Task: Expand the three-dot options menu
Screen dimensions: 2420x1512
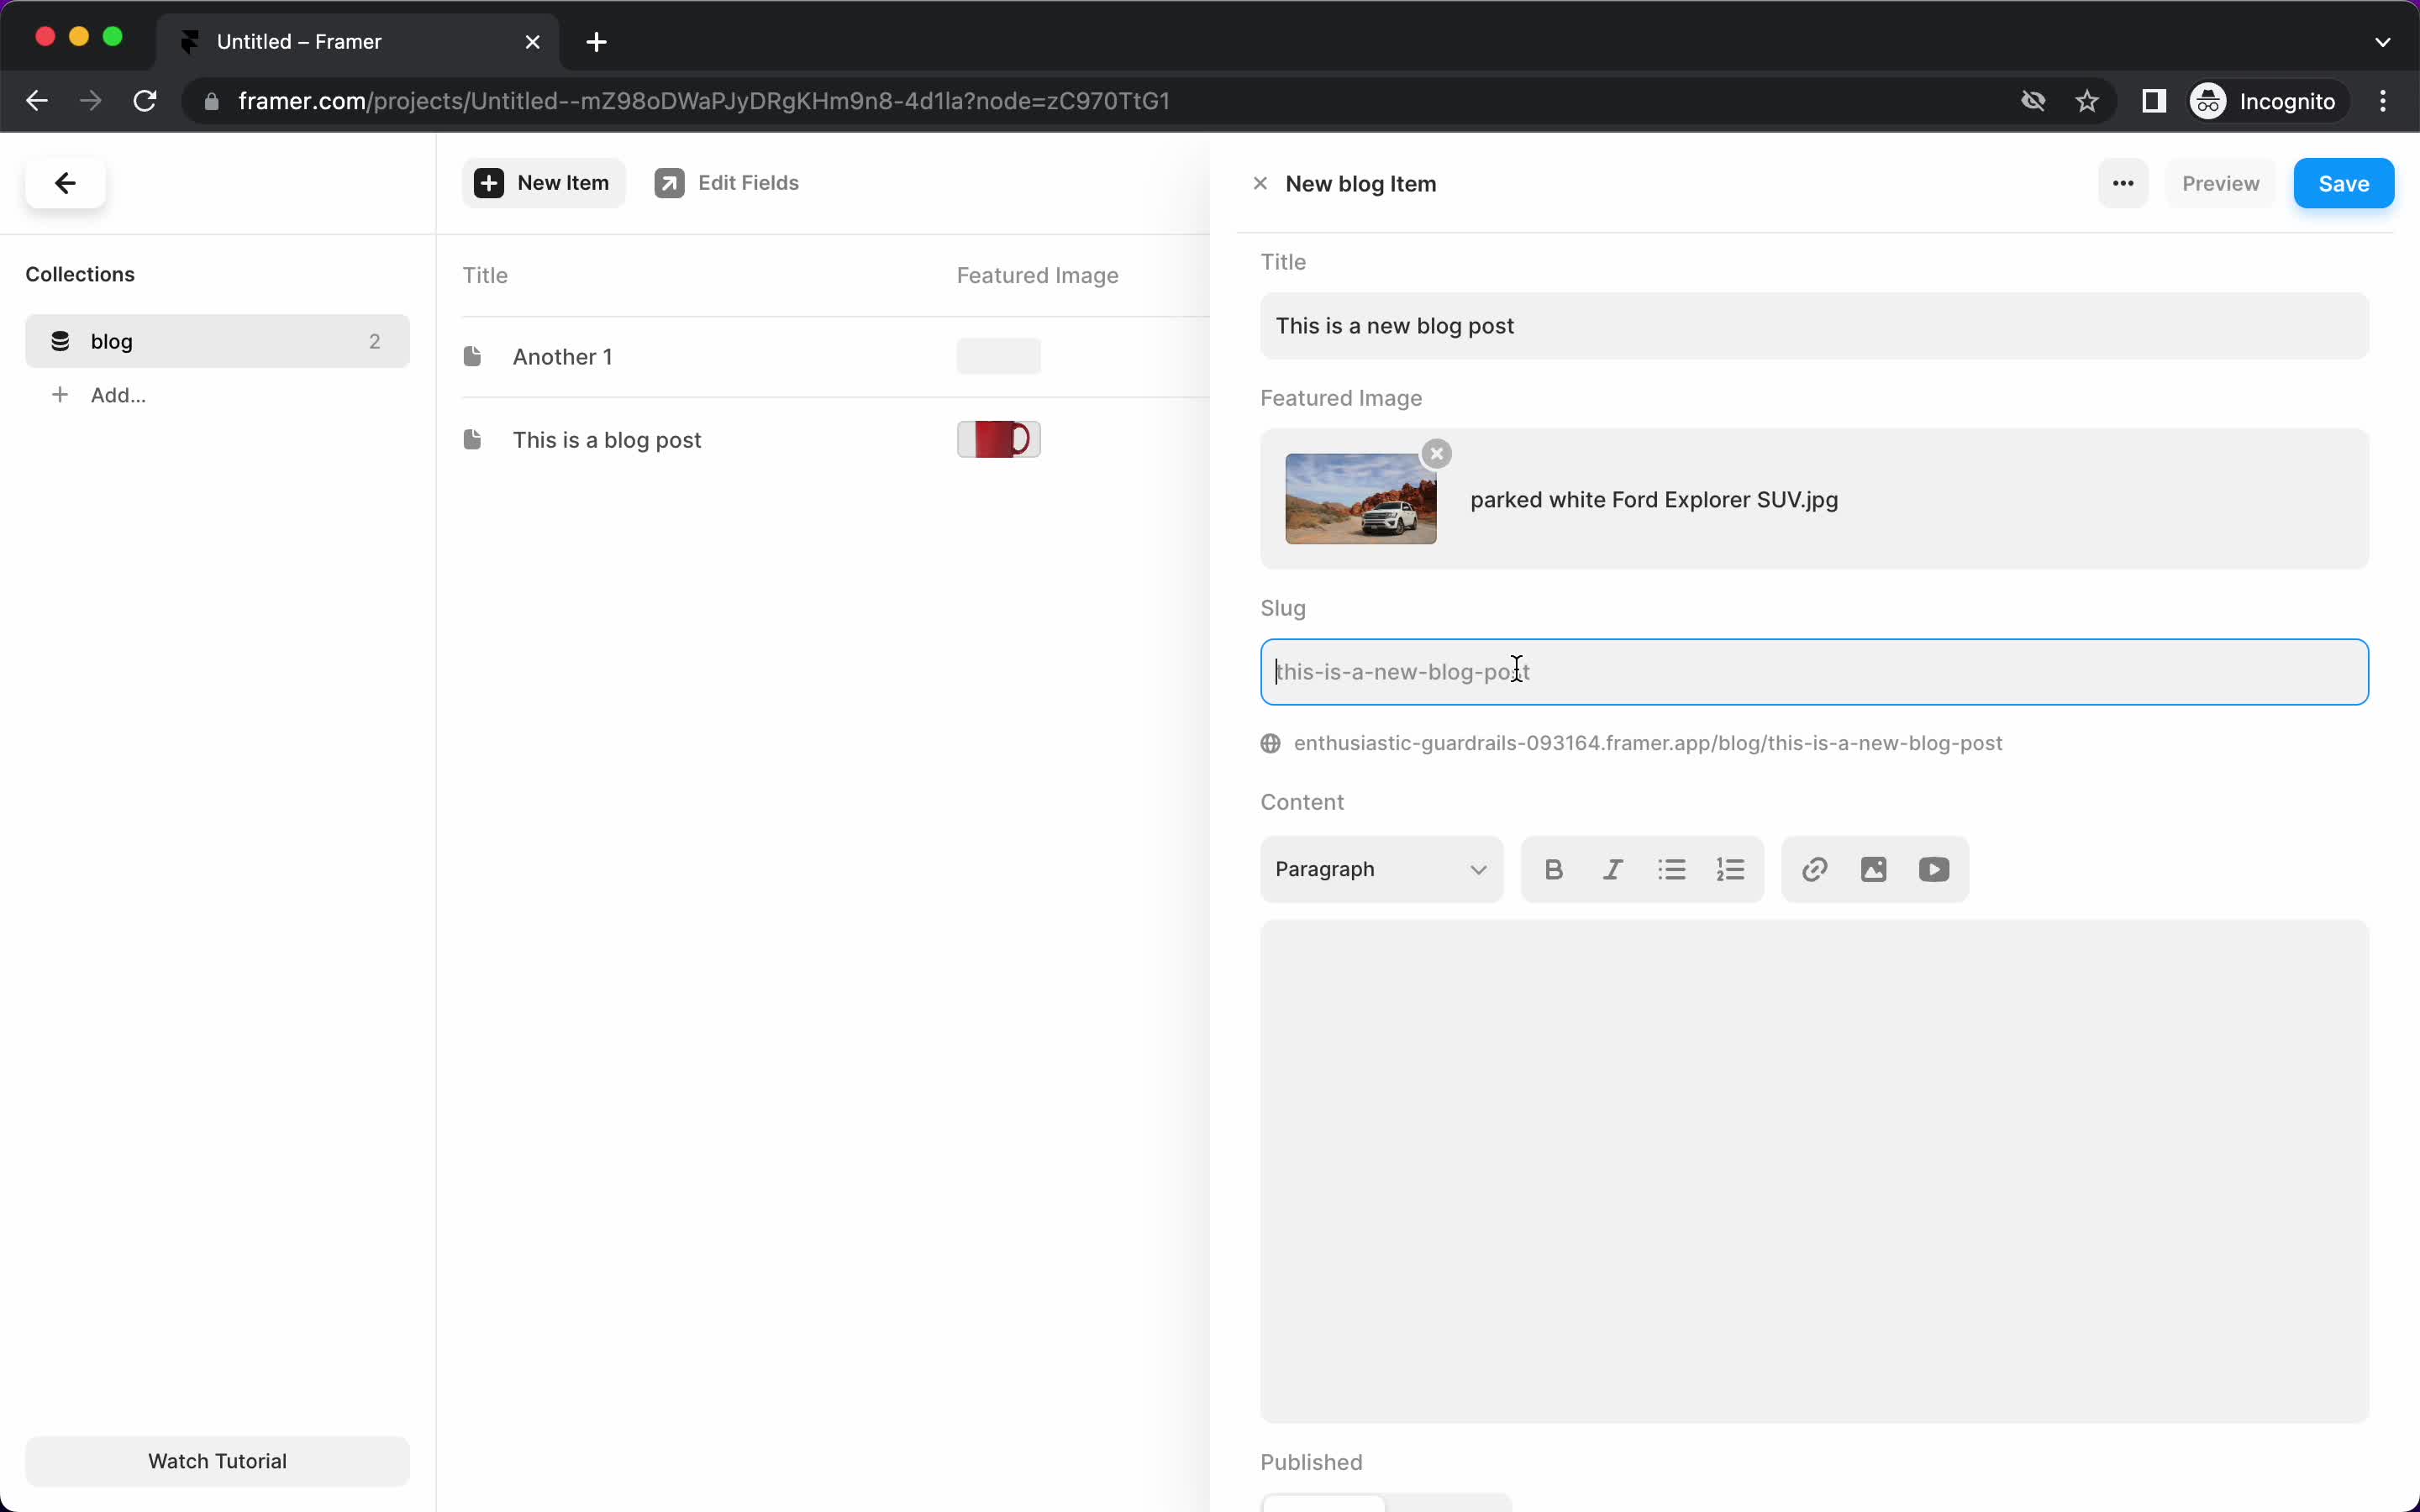Action: [2124, 183]
